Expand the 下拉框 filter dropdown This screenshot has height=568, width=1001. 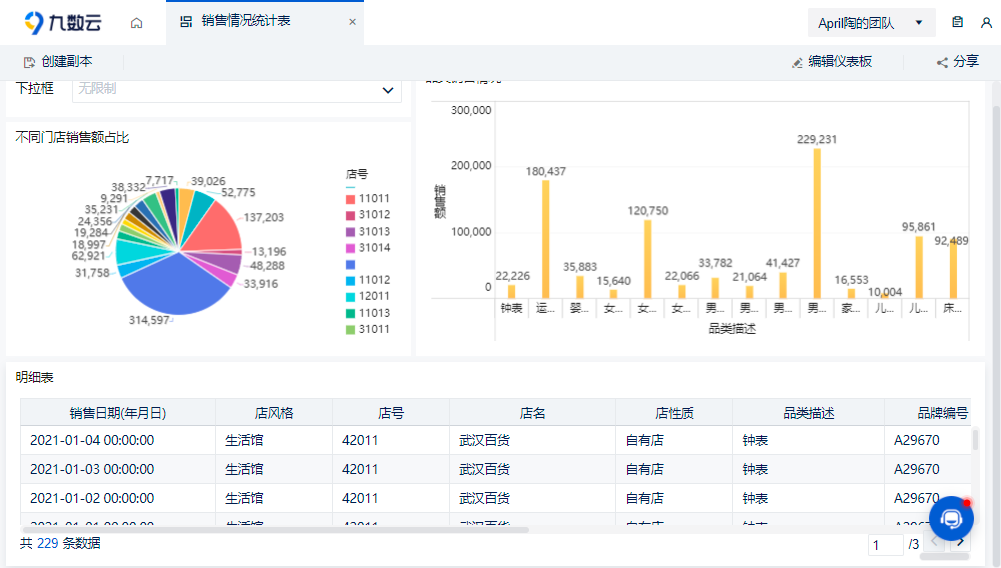point(388,90)
